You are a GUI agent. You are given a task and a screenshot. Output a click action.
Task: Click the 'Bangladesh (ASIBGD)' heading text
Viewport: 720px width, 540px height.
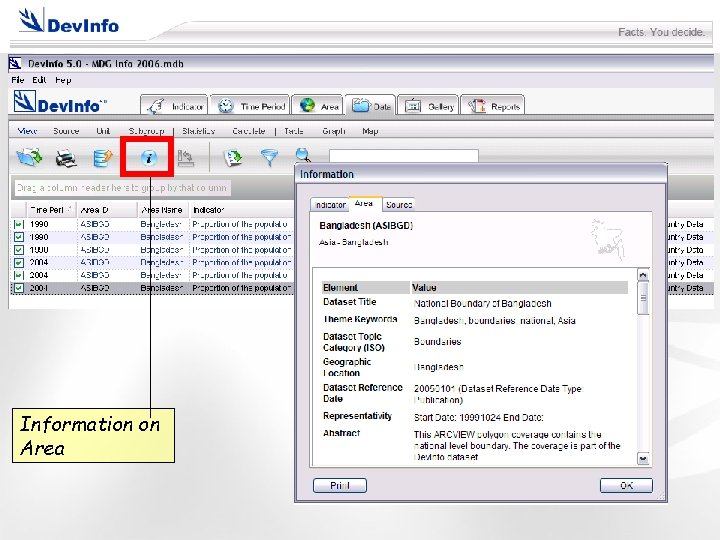[366, 225]
